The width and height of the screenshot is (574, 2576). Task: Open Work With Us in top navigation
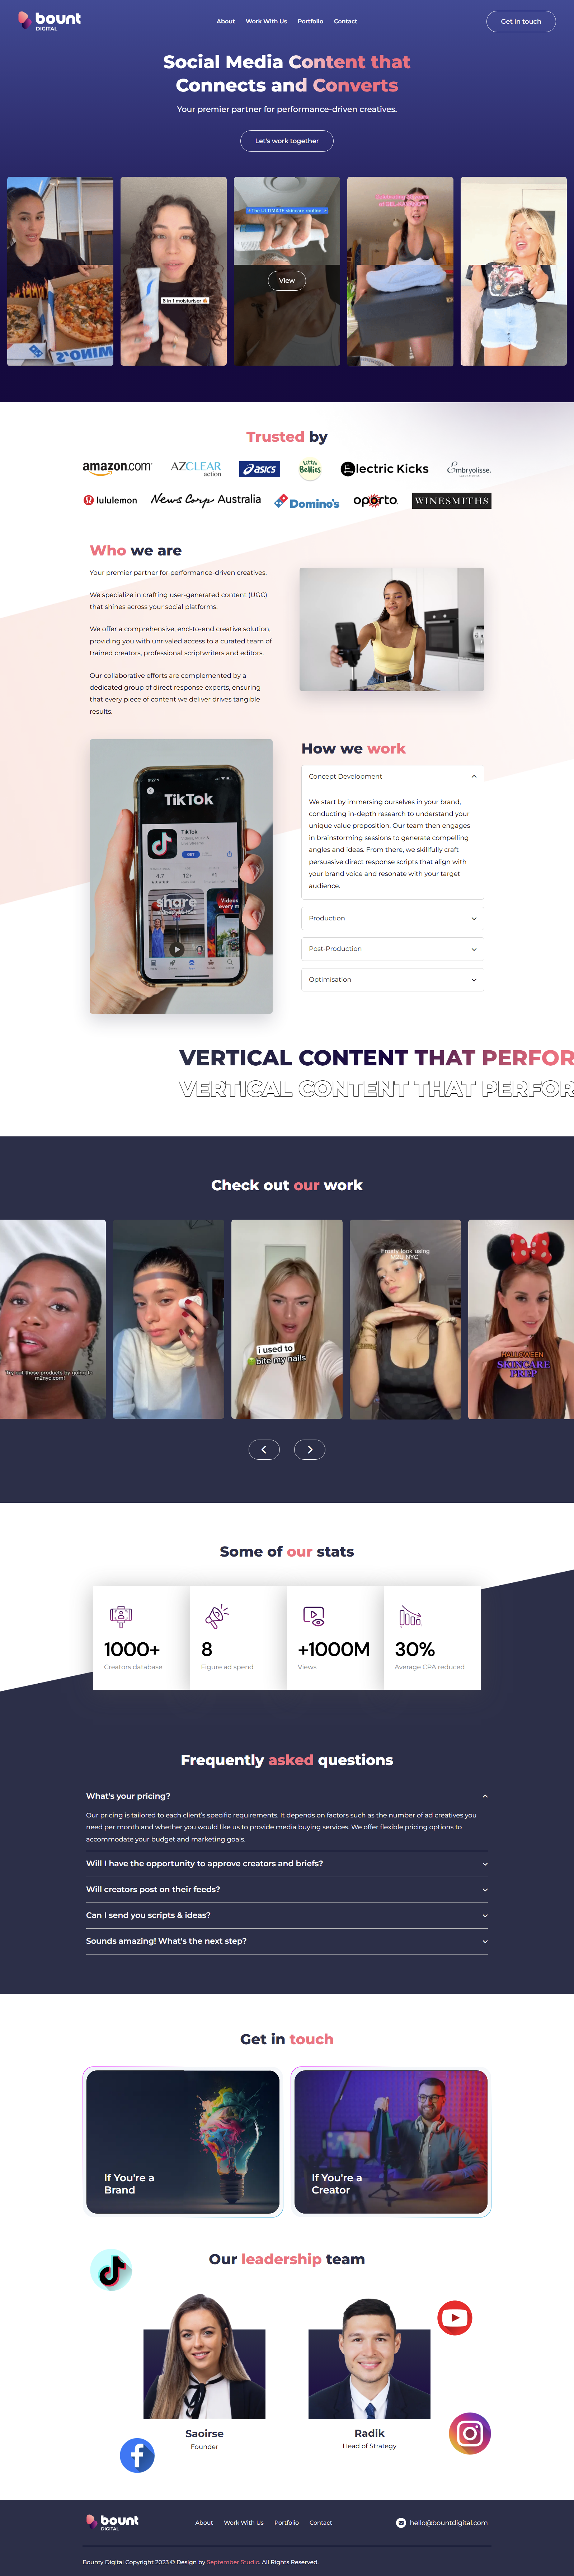[266, 21]
